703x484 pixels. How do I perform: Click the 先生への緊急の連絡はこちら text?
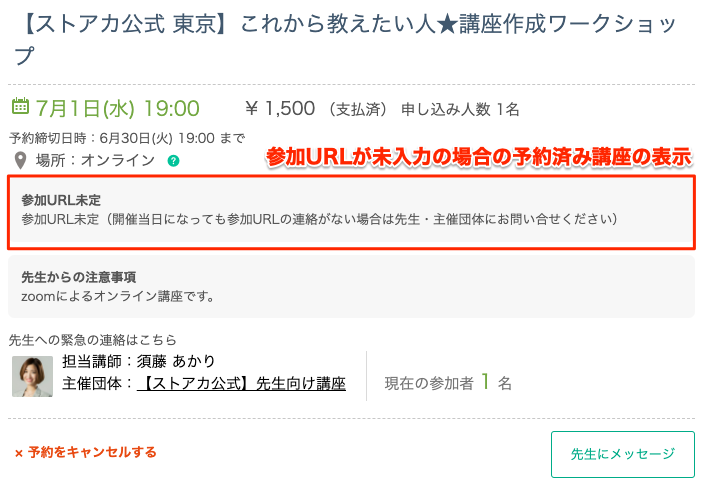pyautogui.click(x=93, y=340)
